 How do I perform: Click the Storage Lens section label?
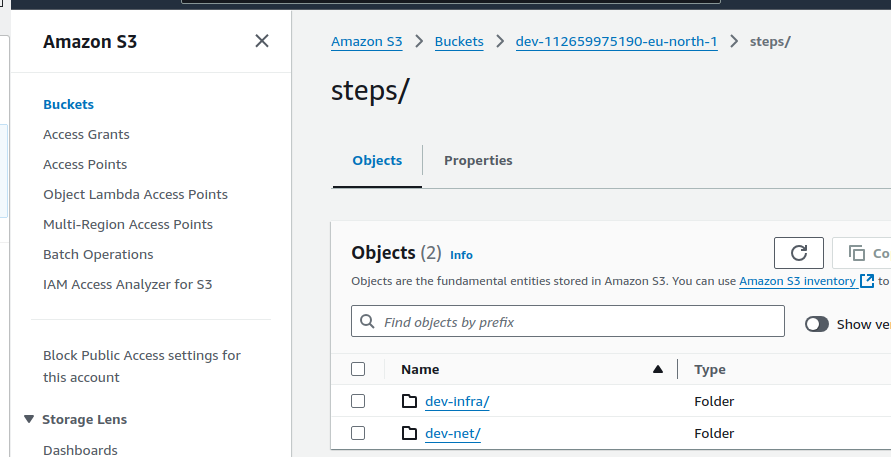pos(84,419)
